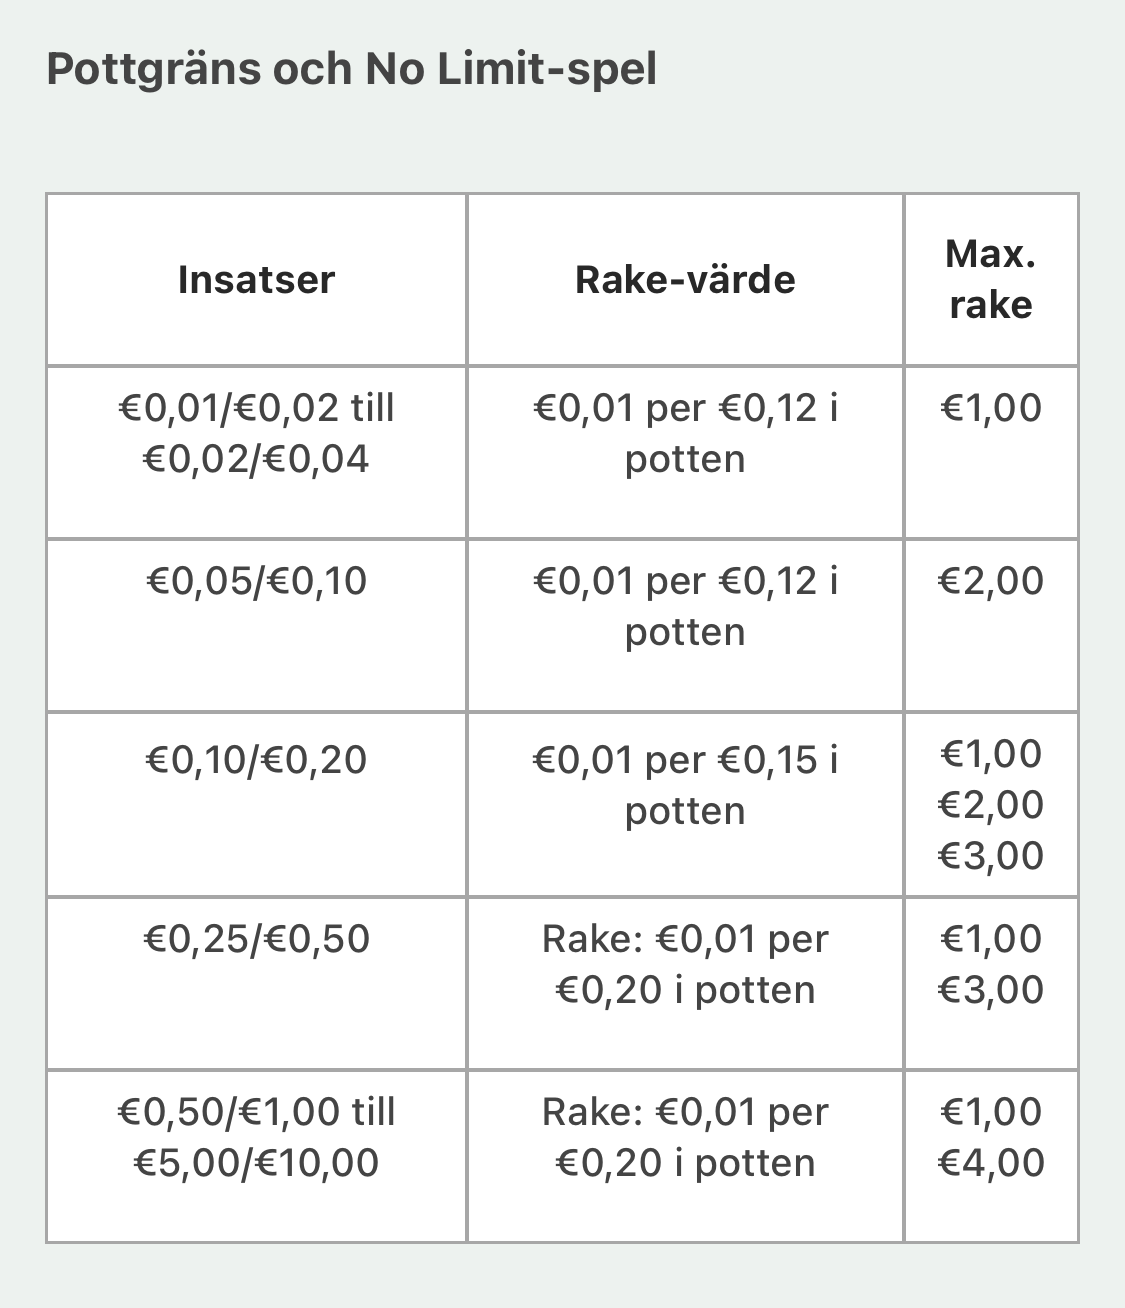
Task: Click the rake value for €0,01/€0,02 stakes
Action: [x=685, y=433]
